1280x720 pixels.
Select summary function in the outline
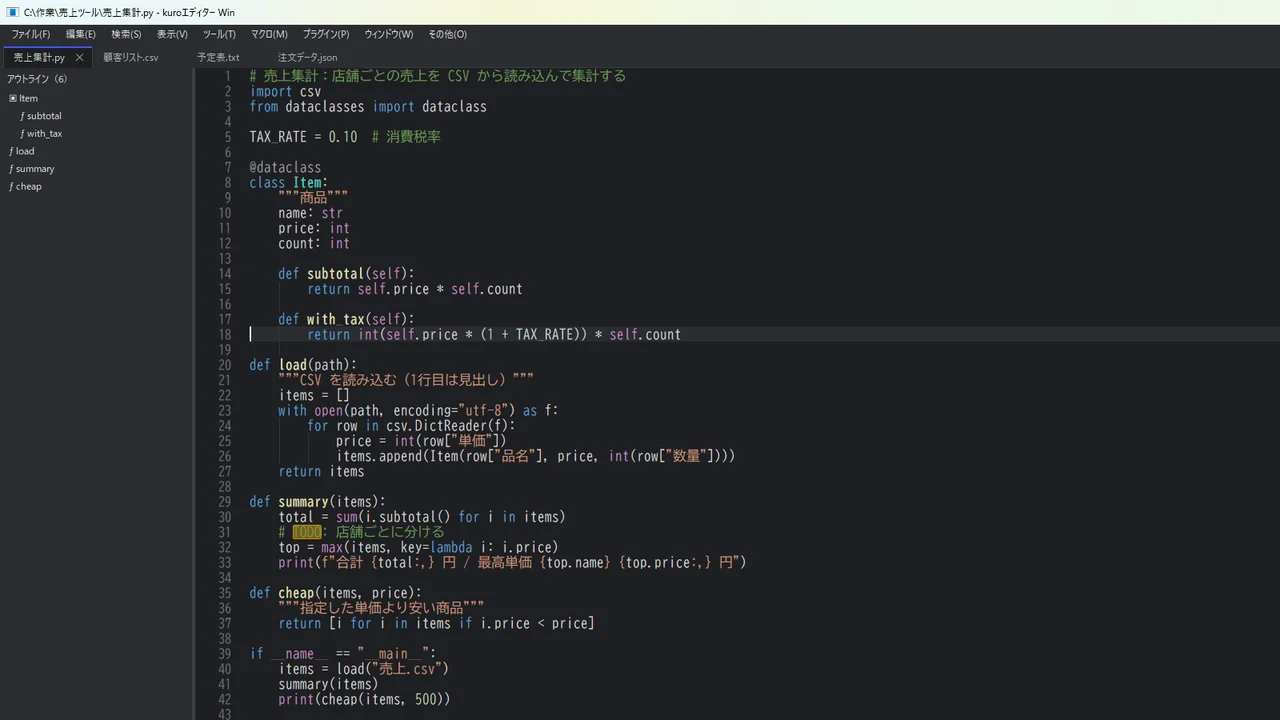click(x=35, y=169)
